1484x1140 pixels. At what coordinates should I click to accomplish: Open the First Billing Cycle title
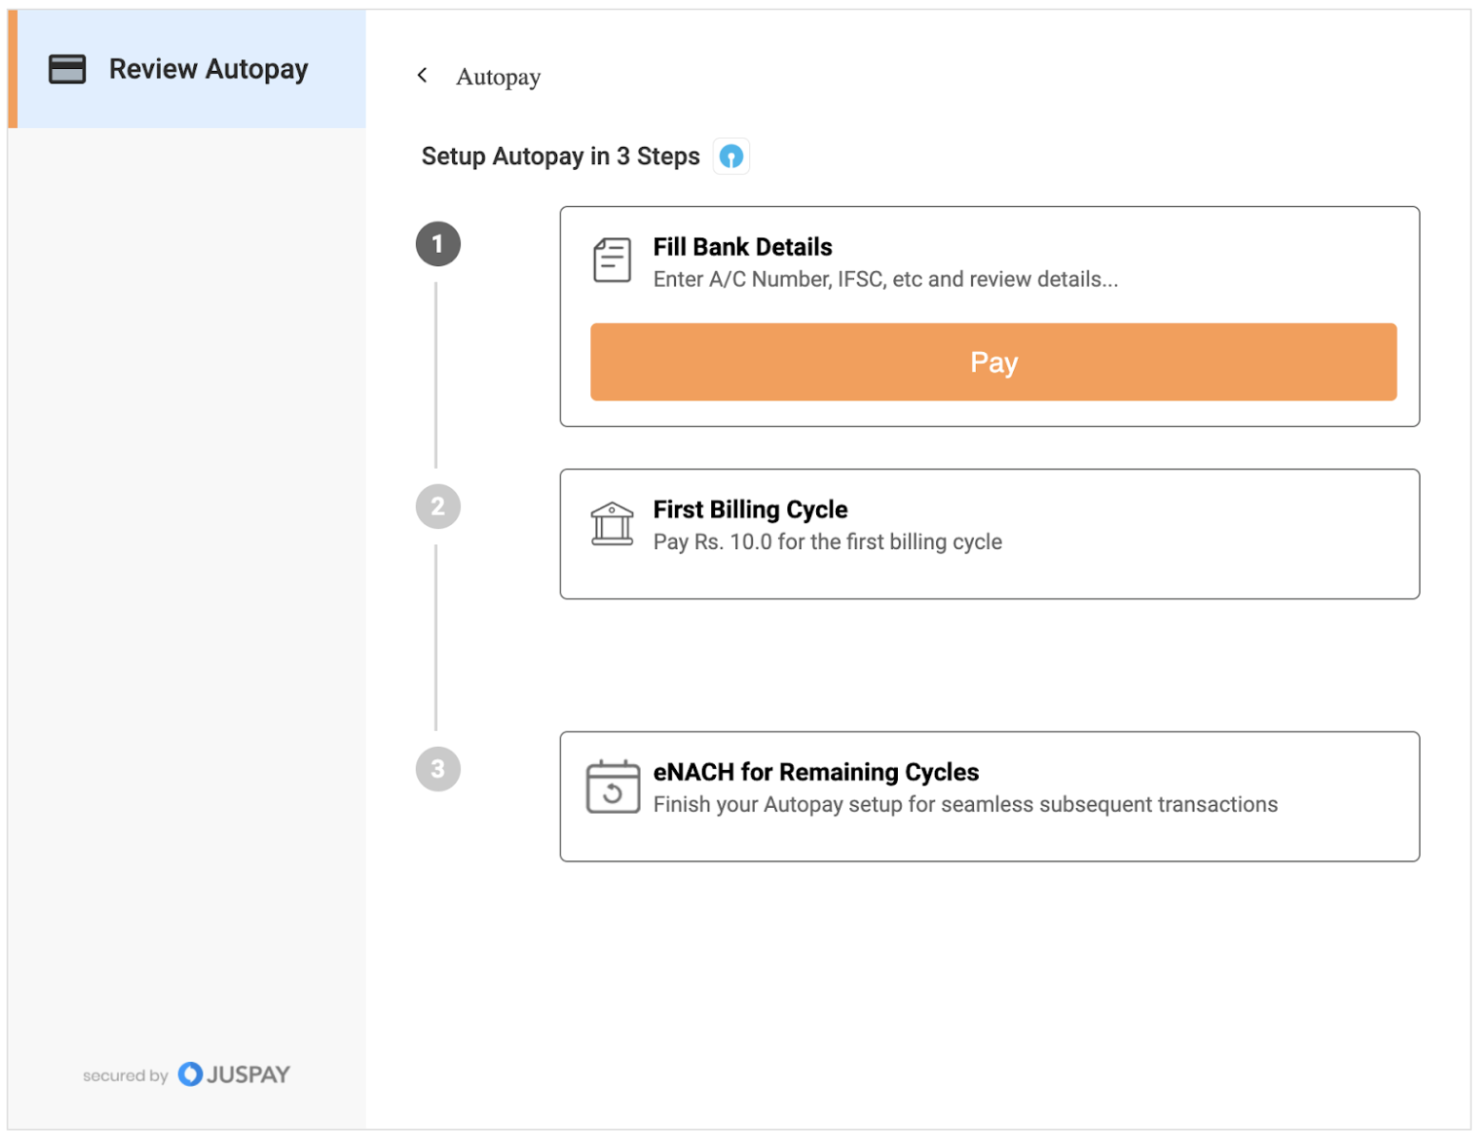pyautogui.click(x=750, y=510)
